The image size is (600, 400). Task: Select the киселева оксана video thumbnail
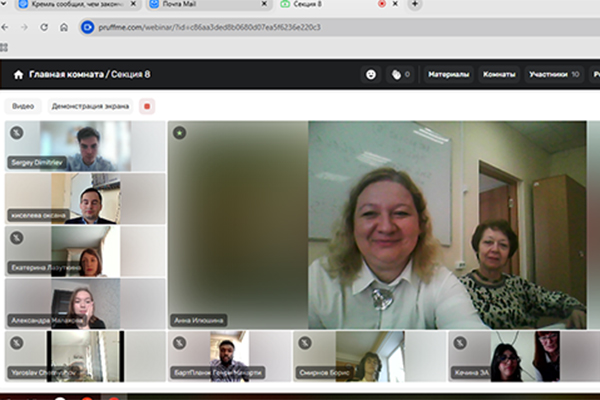[85, 198]
